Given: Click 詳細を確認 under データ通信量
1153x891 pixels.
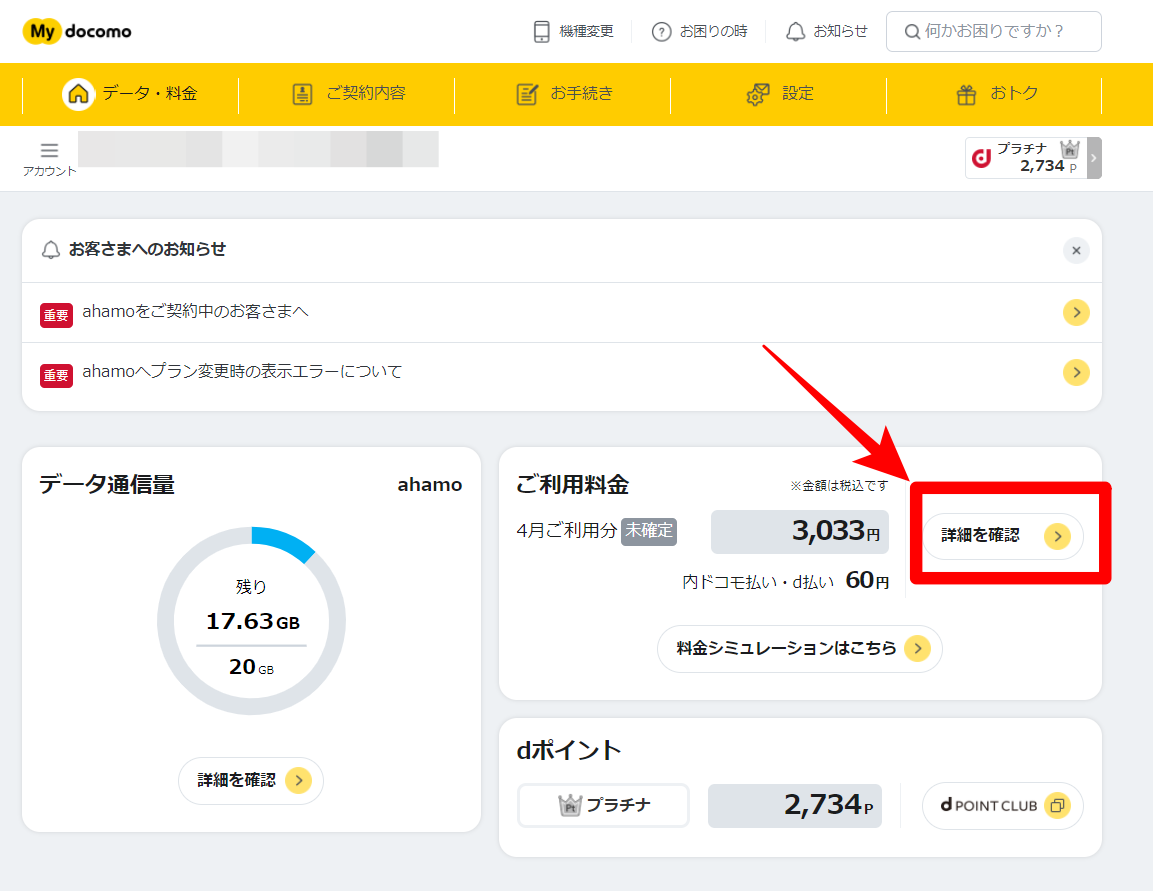Looking at the screenshot, I should tap(251, 780).
